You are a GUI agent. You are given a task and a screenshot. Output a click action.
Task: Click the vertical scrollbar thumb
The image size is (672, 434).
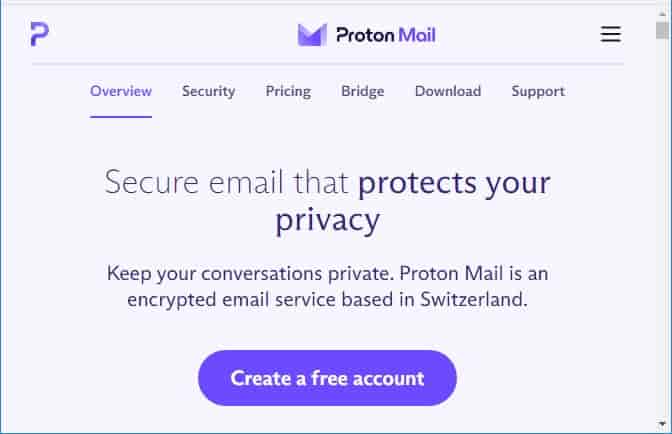tap(663, 30)
